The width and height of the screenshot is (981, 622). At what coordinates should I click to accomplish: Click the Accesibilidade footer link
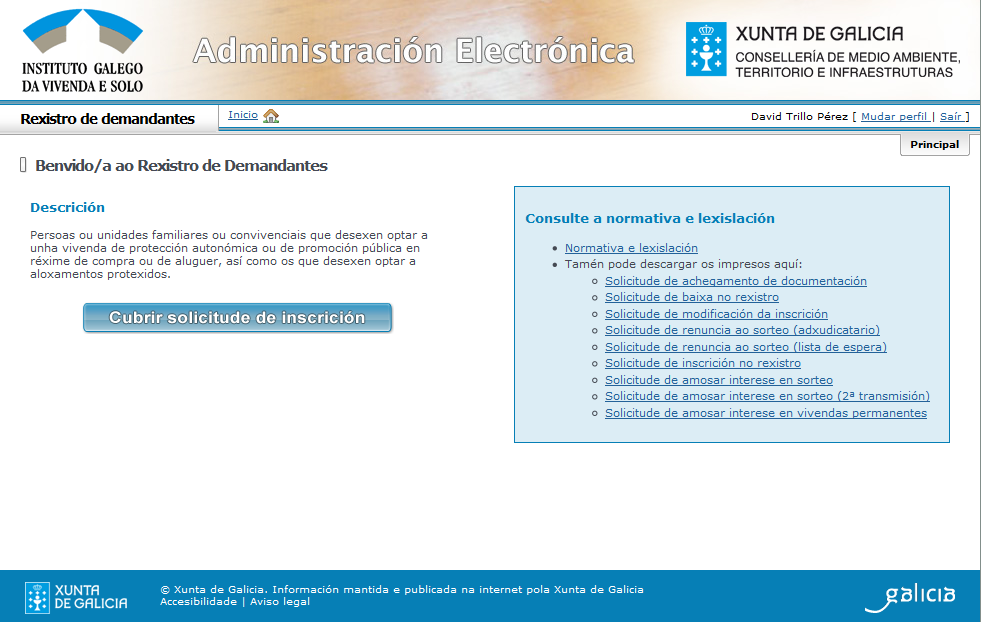pyautogui.click(x=198, y=601)
